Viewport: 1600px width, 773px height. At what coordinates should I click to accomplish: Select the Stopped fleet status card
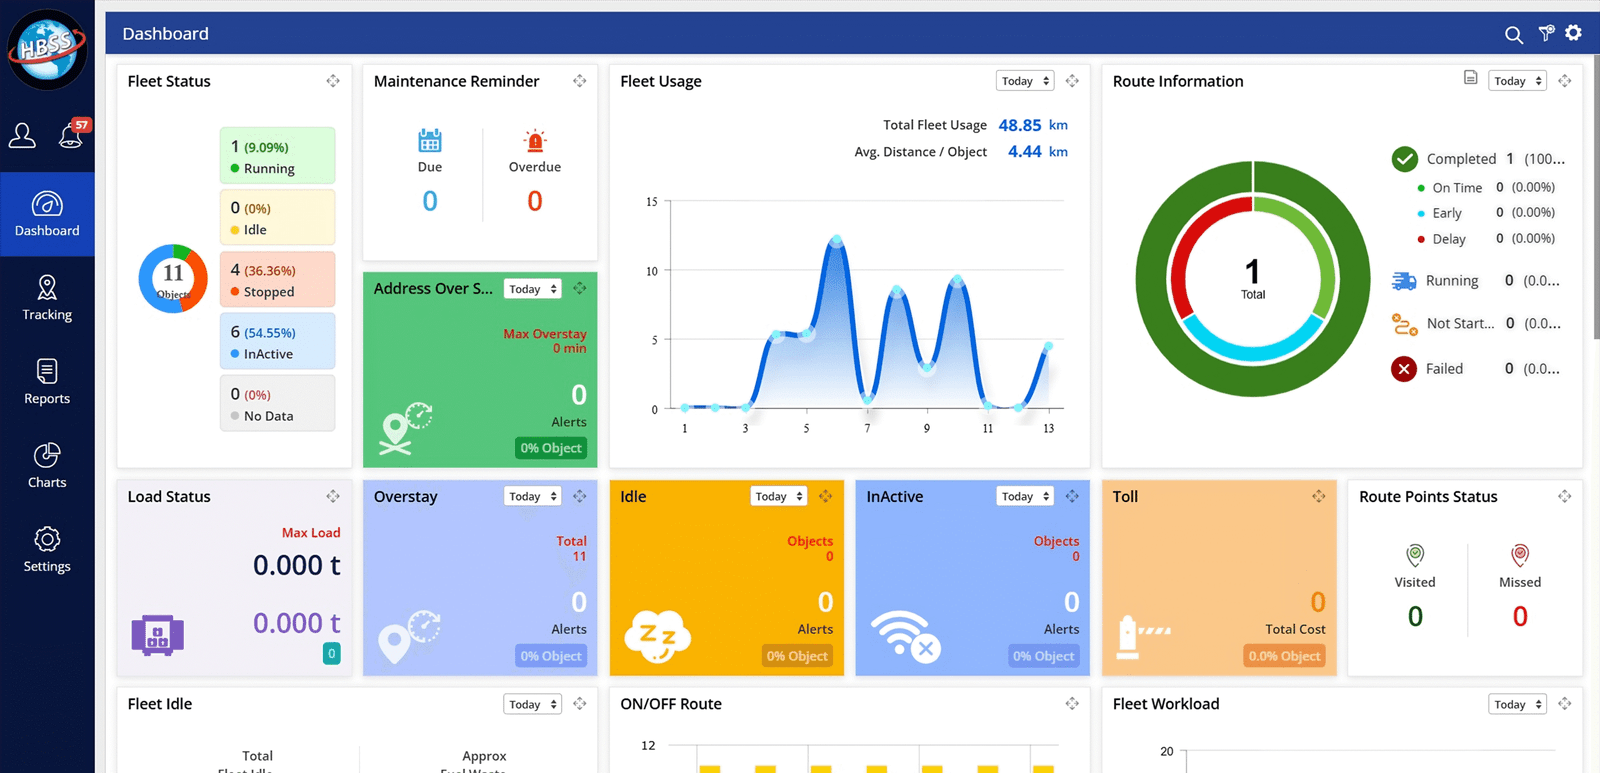(x=277, y=280)
